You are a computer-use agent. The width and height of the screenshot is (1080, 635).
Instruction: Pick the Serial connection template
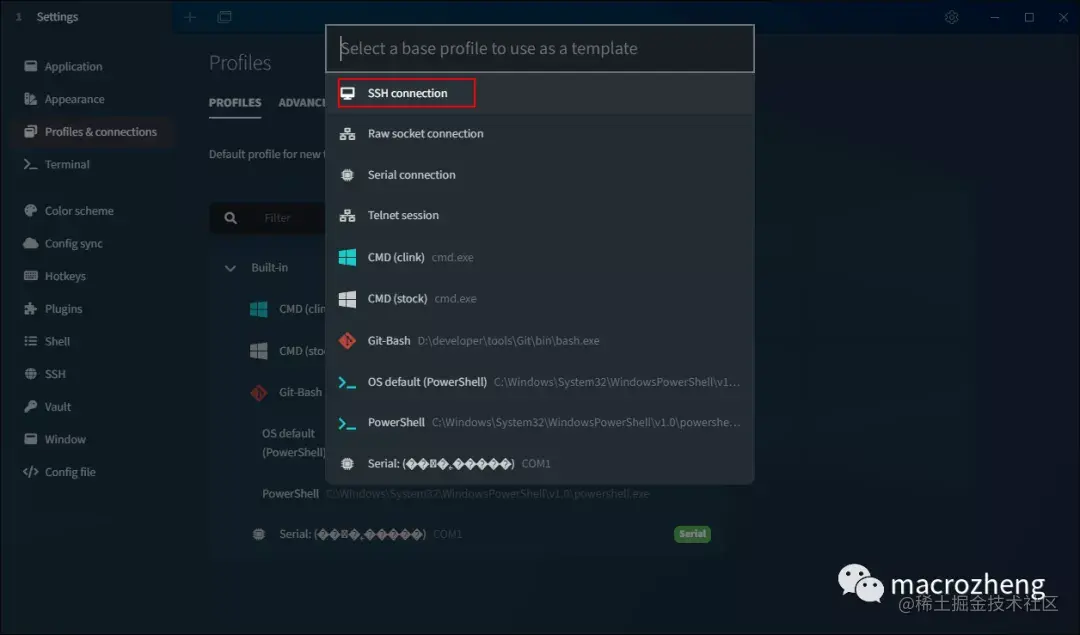(x=413, y=174)
